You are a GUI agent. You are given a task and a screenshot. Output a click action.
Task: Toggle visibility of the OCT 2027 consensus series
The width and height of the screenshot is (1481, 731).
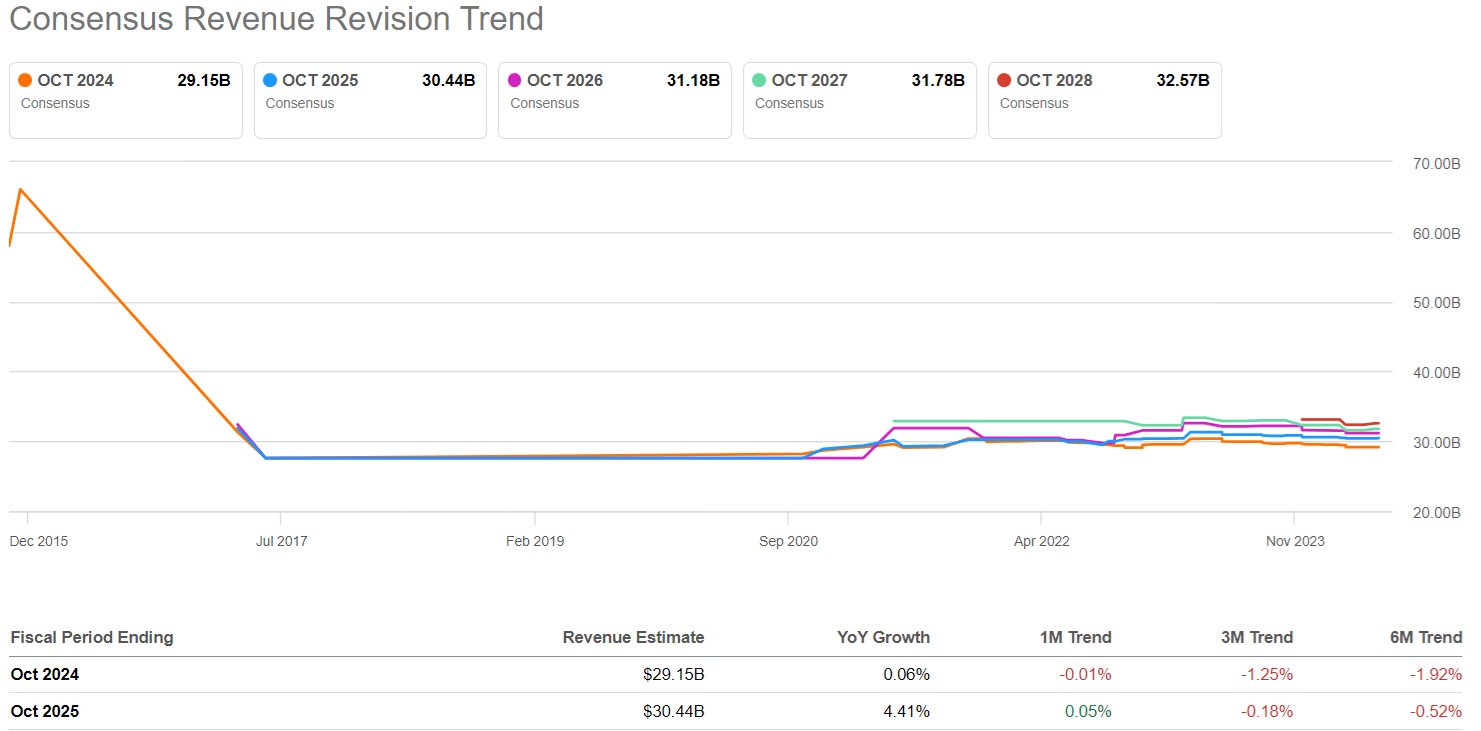click(859, 100)
